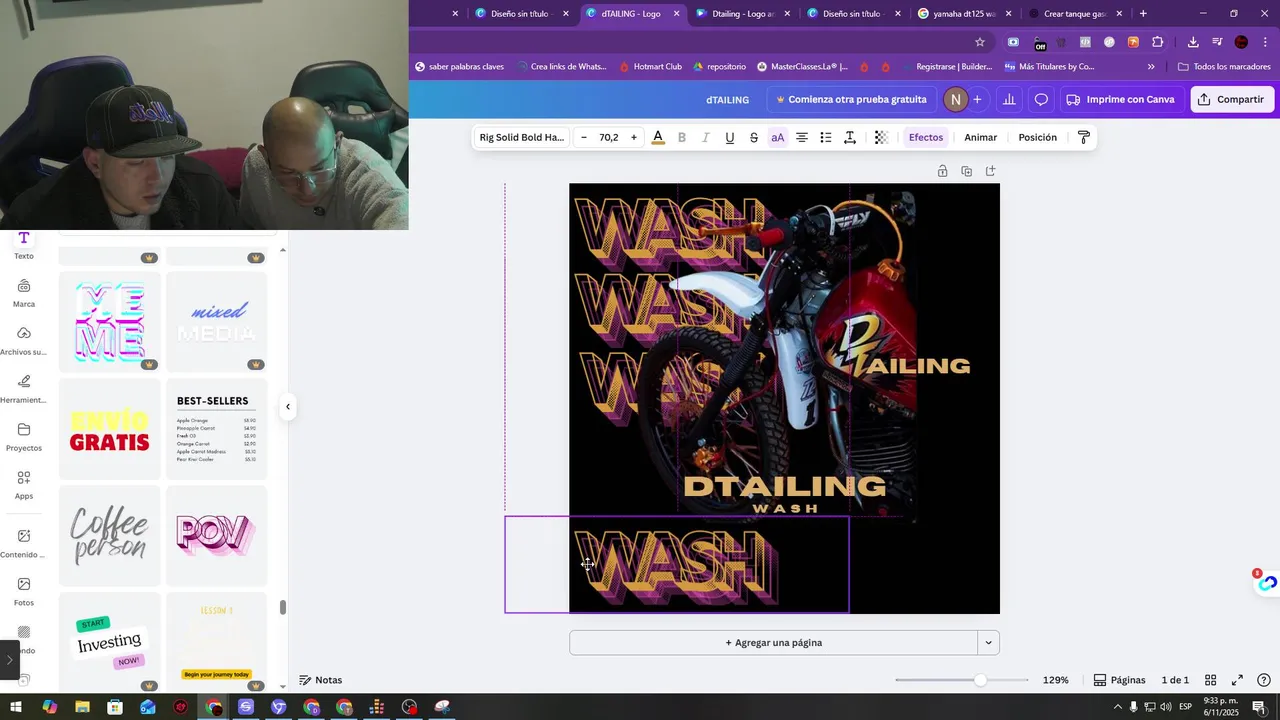The width and height of the screenshot is (1280, 720).
Task: Click Agregar una página button
Action: [773, 643]
